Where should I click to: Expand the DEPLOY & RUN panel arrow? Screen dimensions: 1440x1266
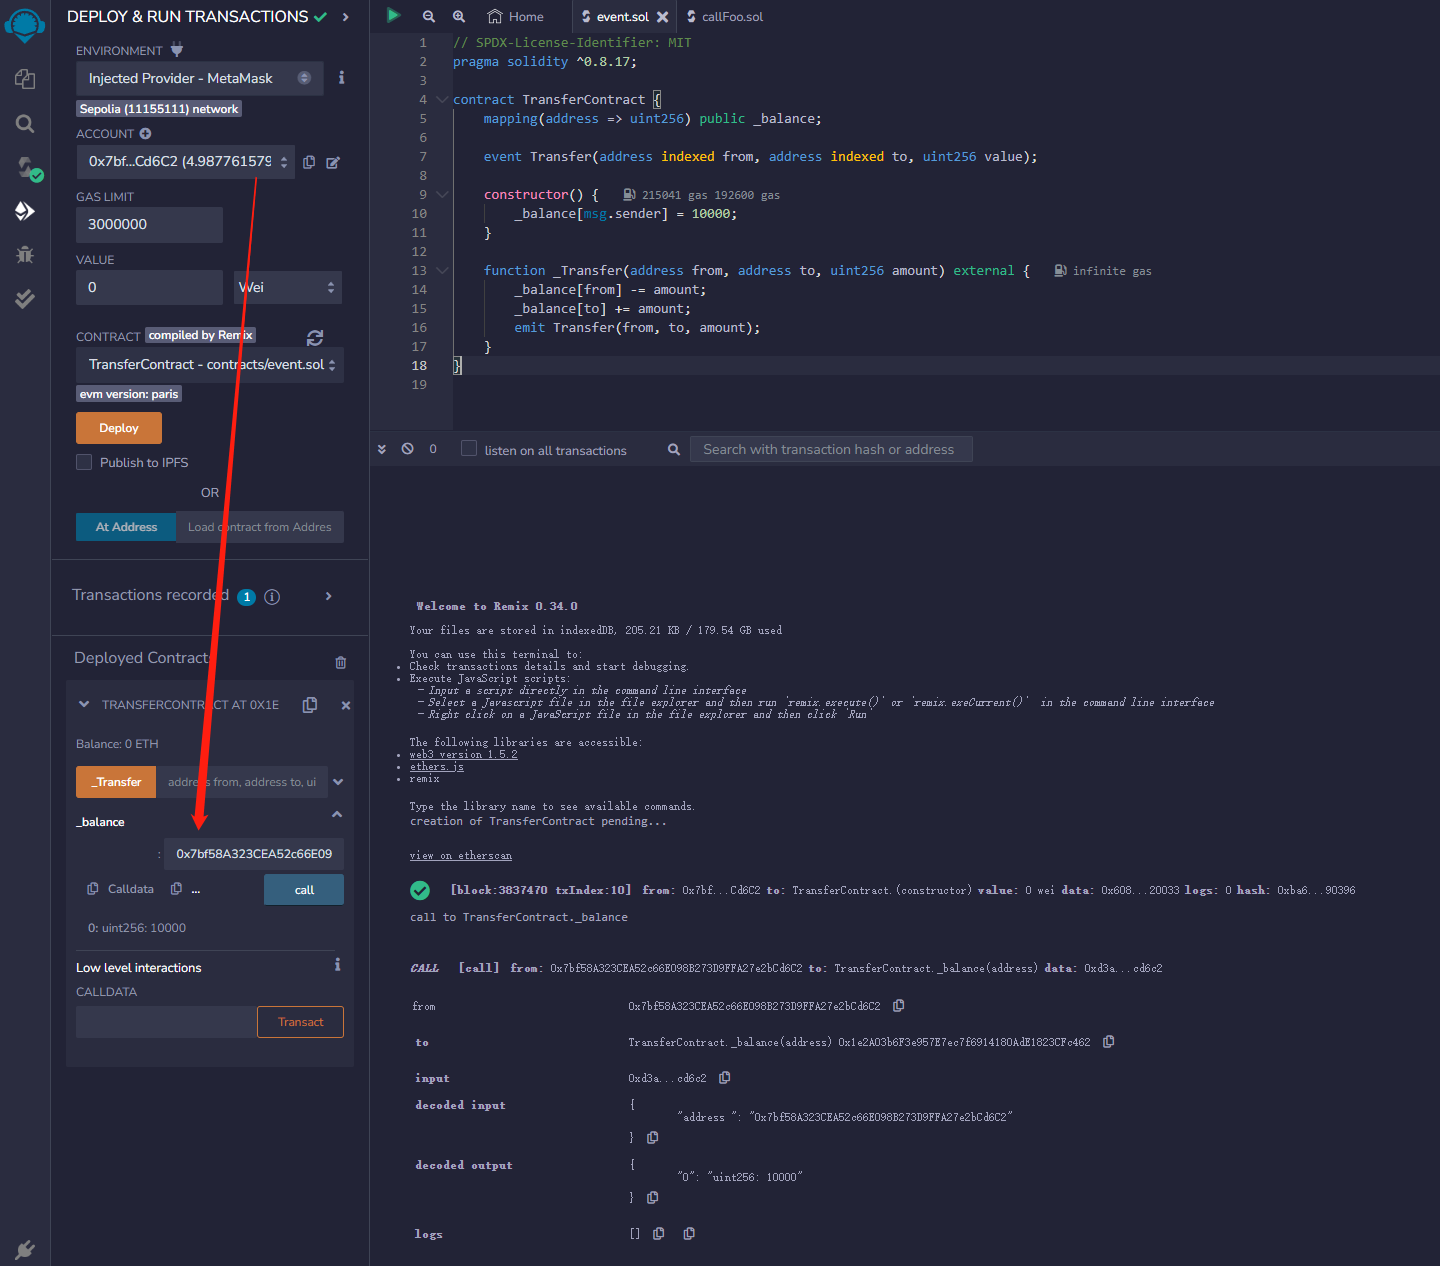click(345, 17)
